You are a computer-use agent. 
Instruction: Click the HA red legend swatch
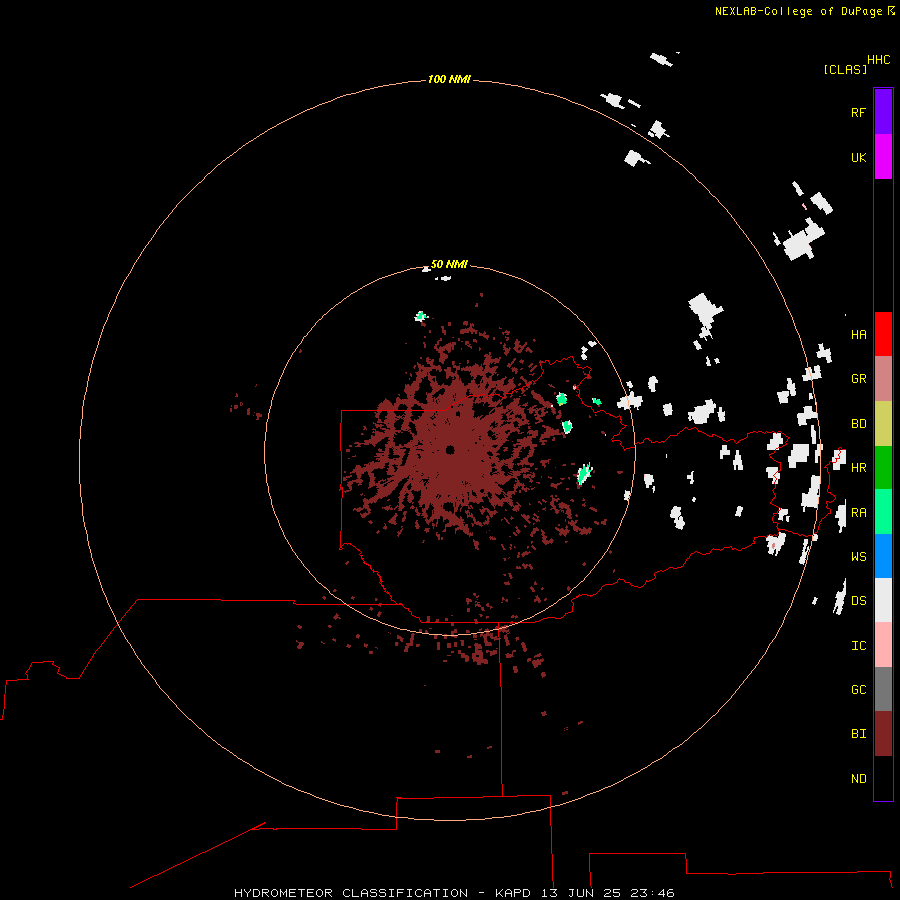click(883, 334)
